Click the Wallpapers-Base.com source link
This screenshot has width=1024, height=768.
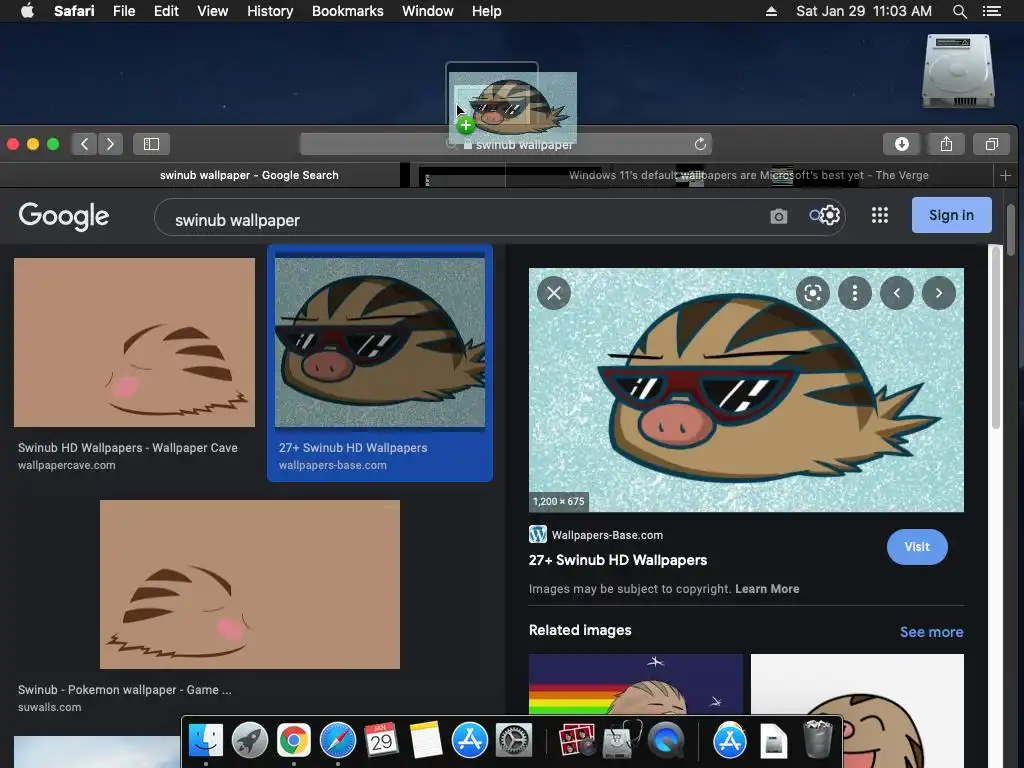(607, 535)
